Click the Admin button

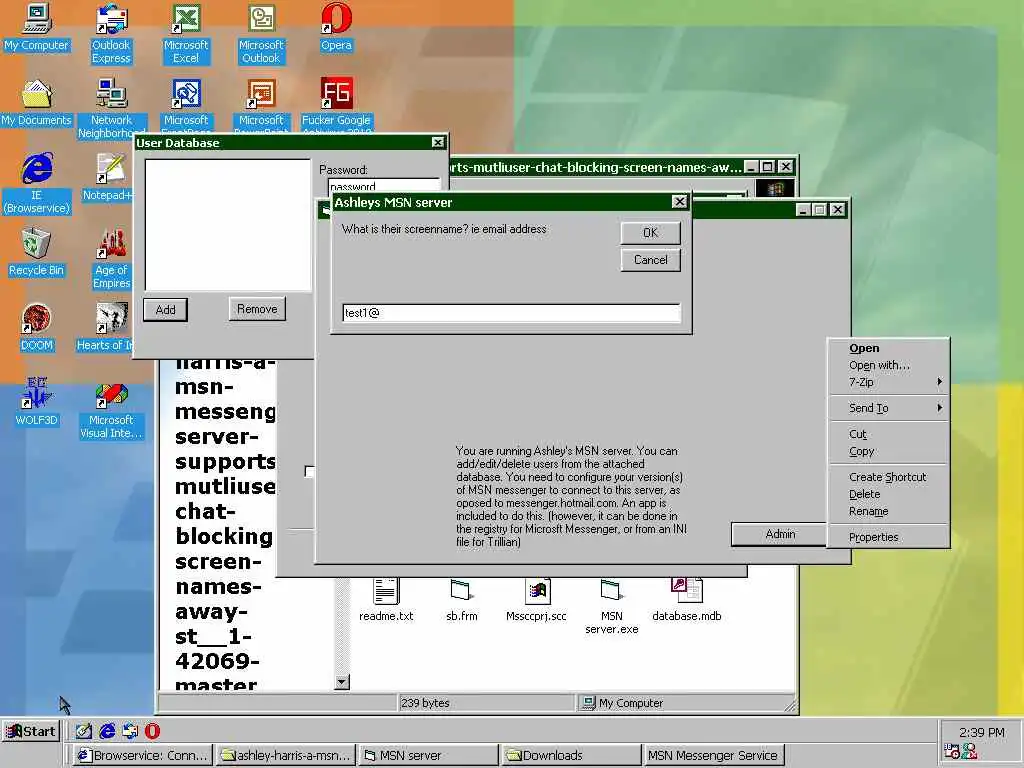click(x=780, y=534)
